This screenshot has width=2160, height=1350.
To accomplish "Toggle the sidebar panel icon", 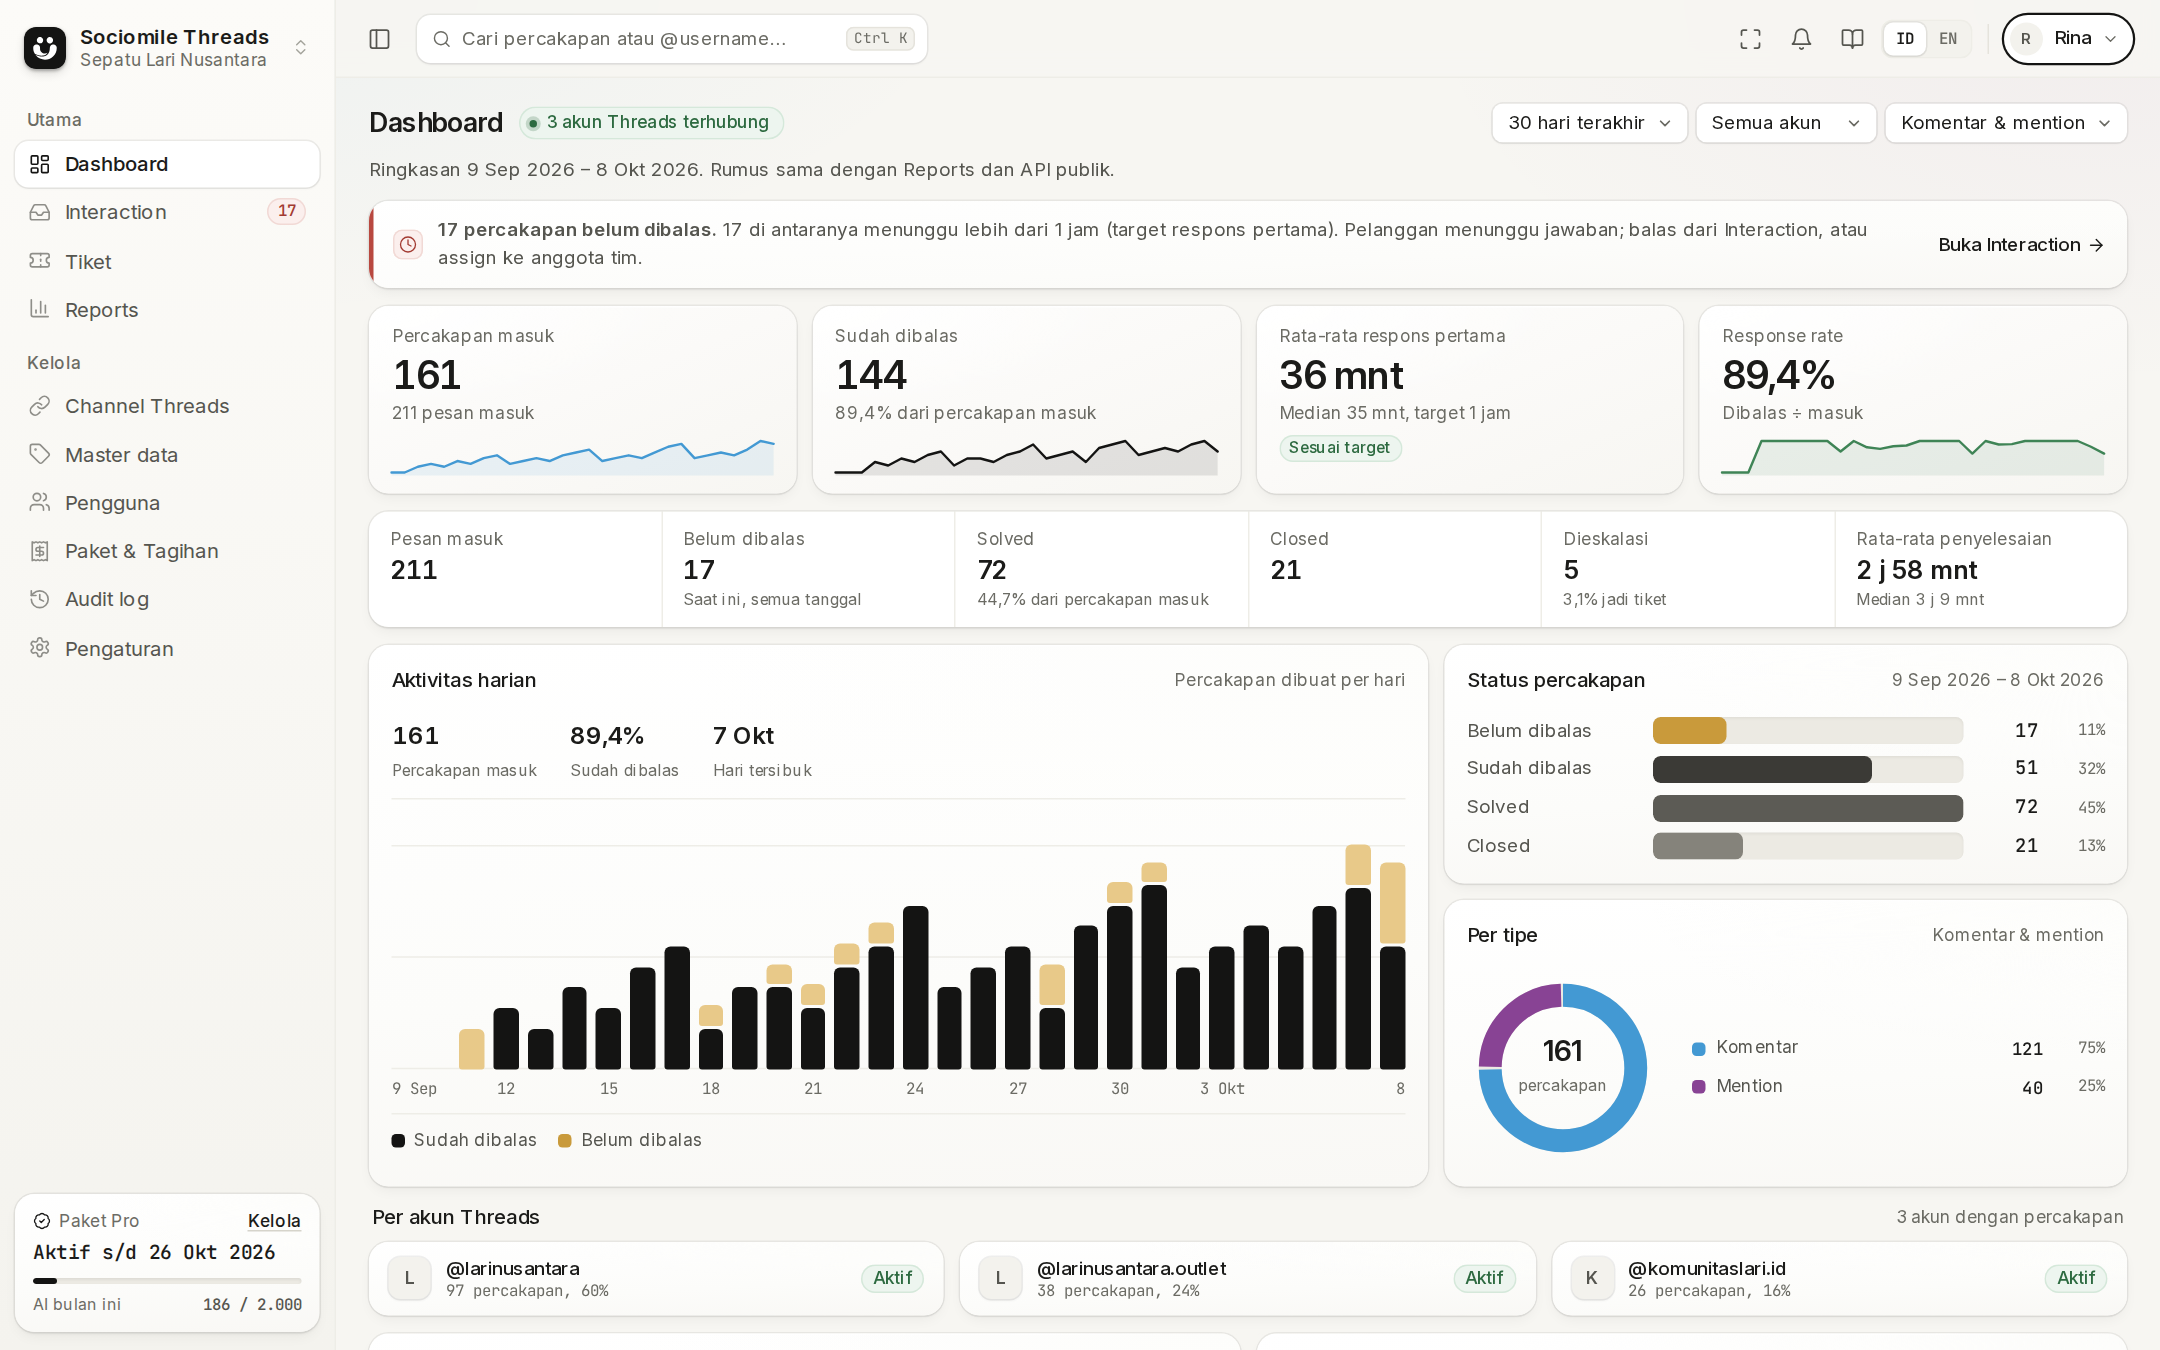I will 379,39.
